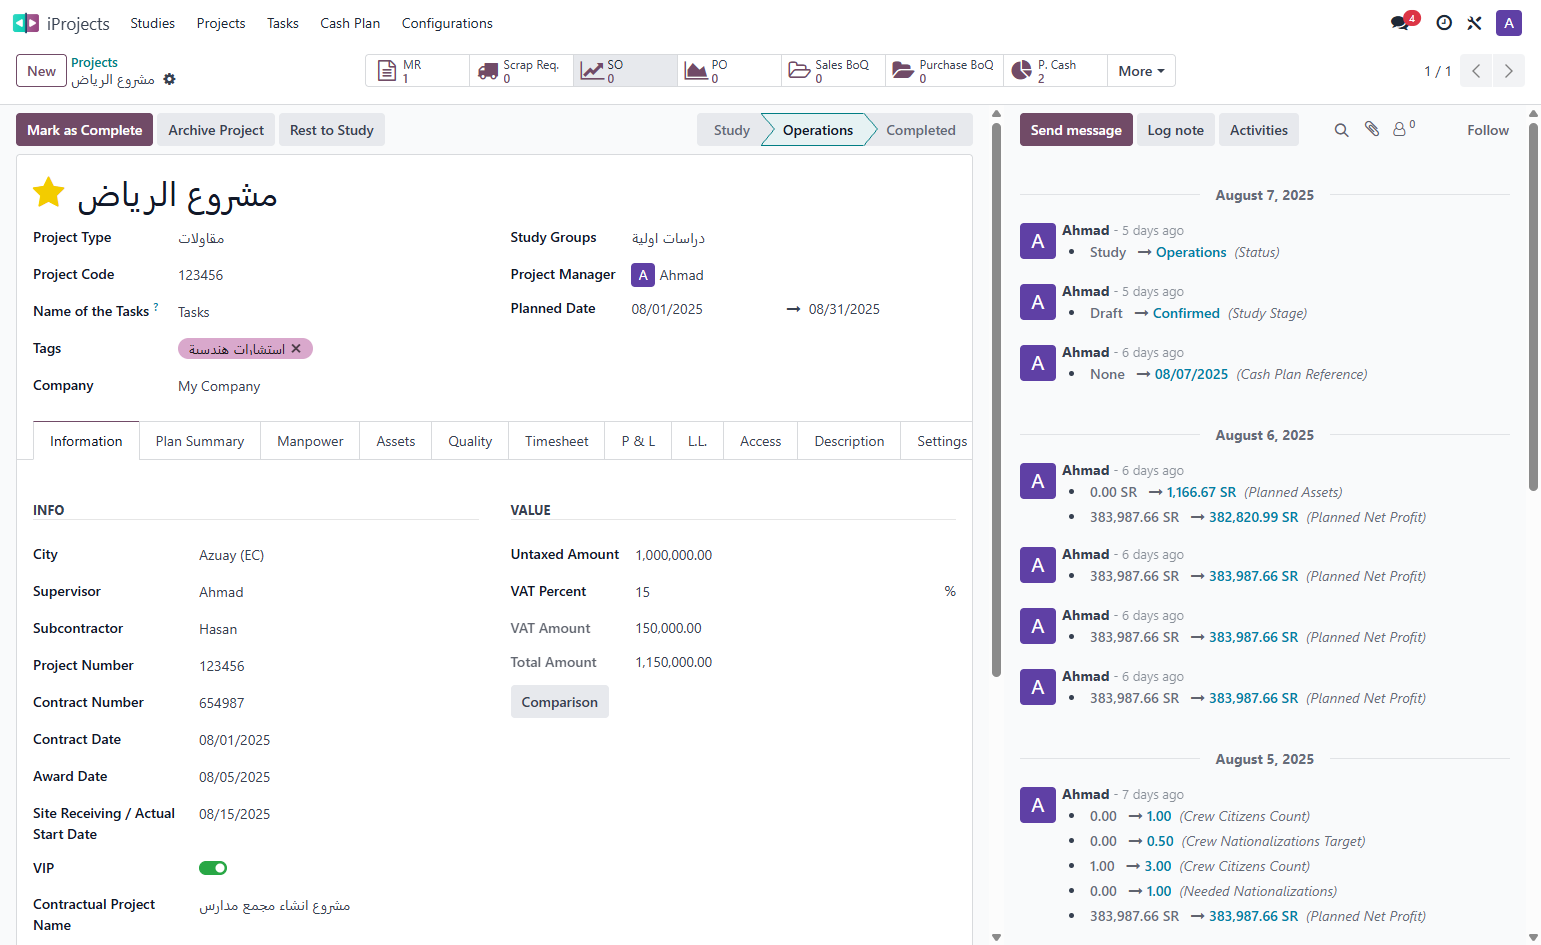Viewport: 1541px width, 945px height.
Task: Open the Projects breadcrumb link
Action: (94, 62)
